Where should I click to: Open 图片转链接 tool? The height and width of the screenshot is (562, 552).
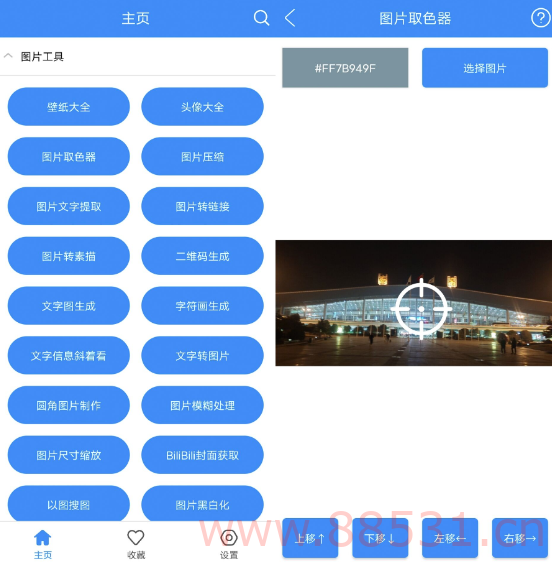coord(202,206)
